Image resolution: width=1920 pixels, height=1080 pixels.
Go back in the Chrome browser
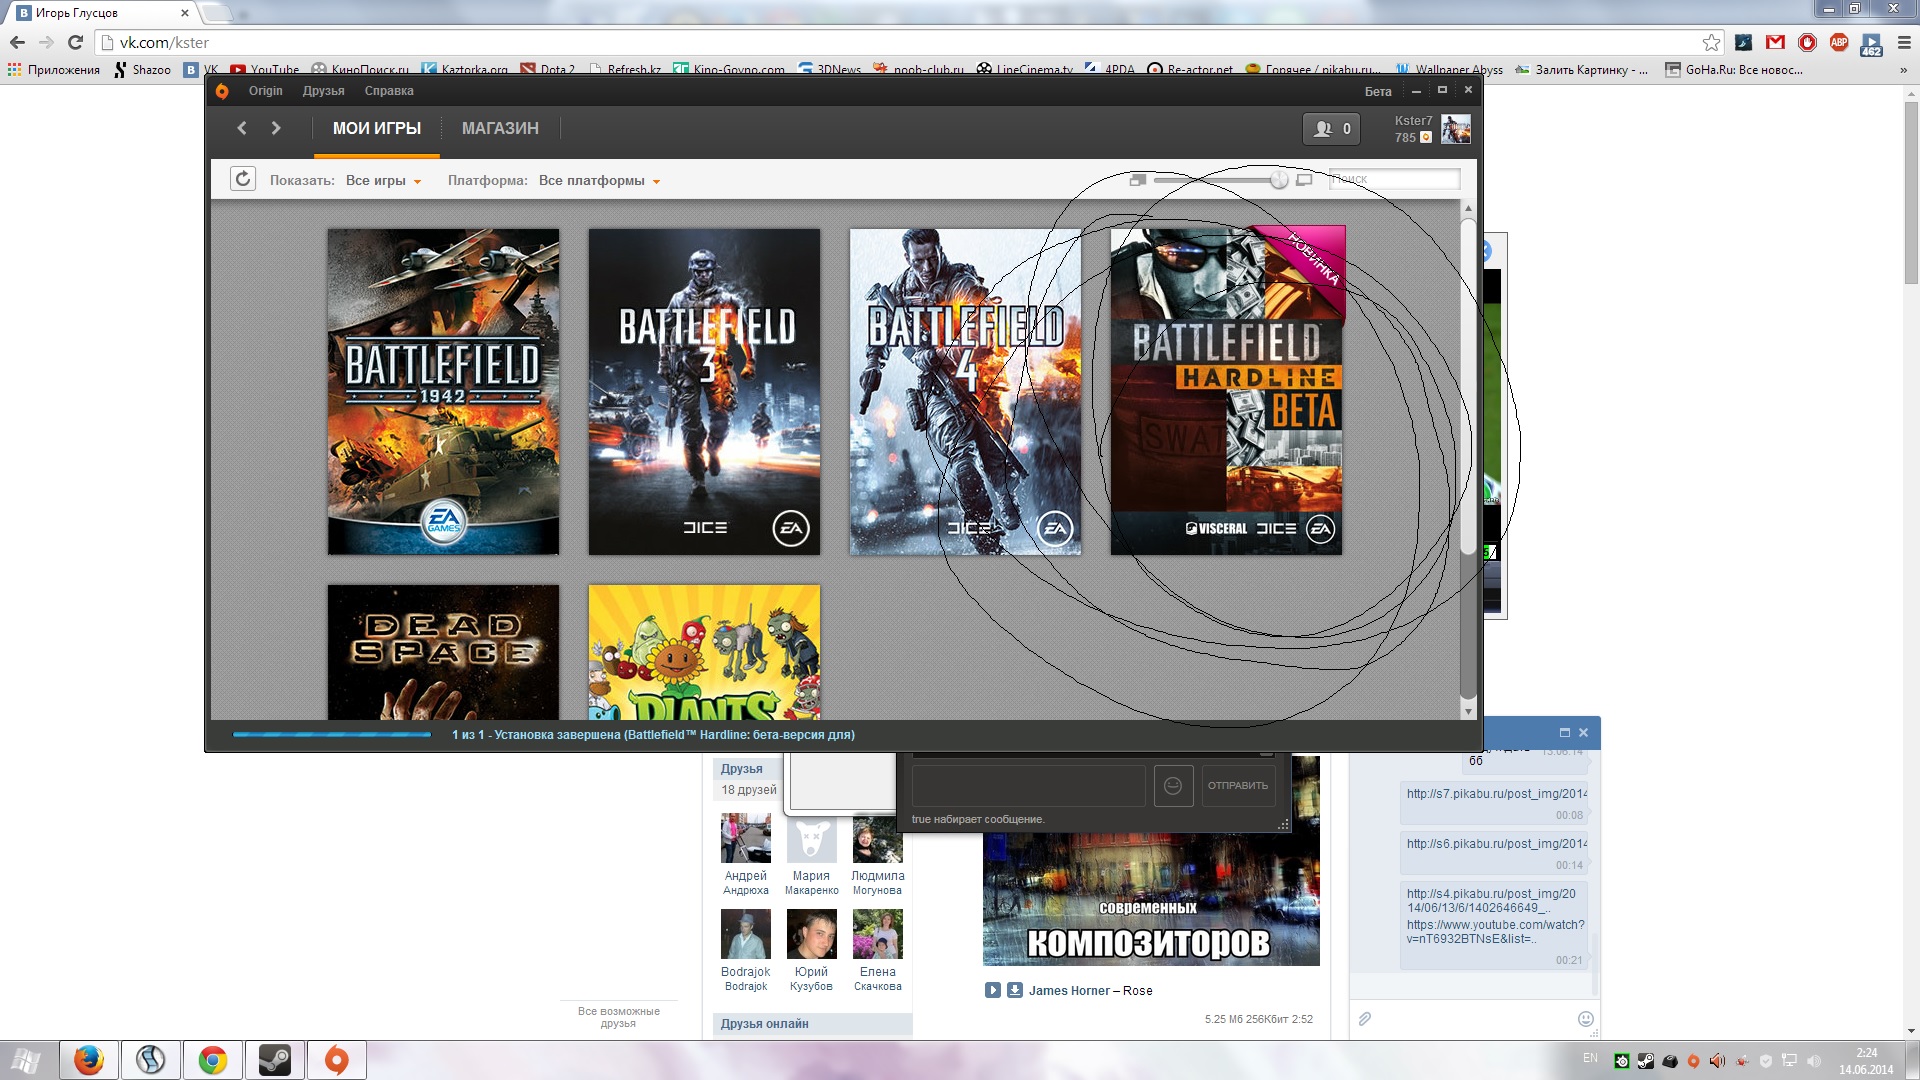click(x=17, y=42)
